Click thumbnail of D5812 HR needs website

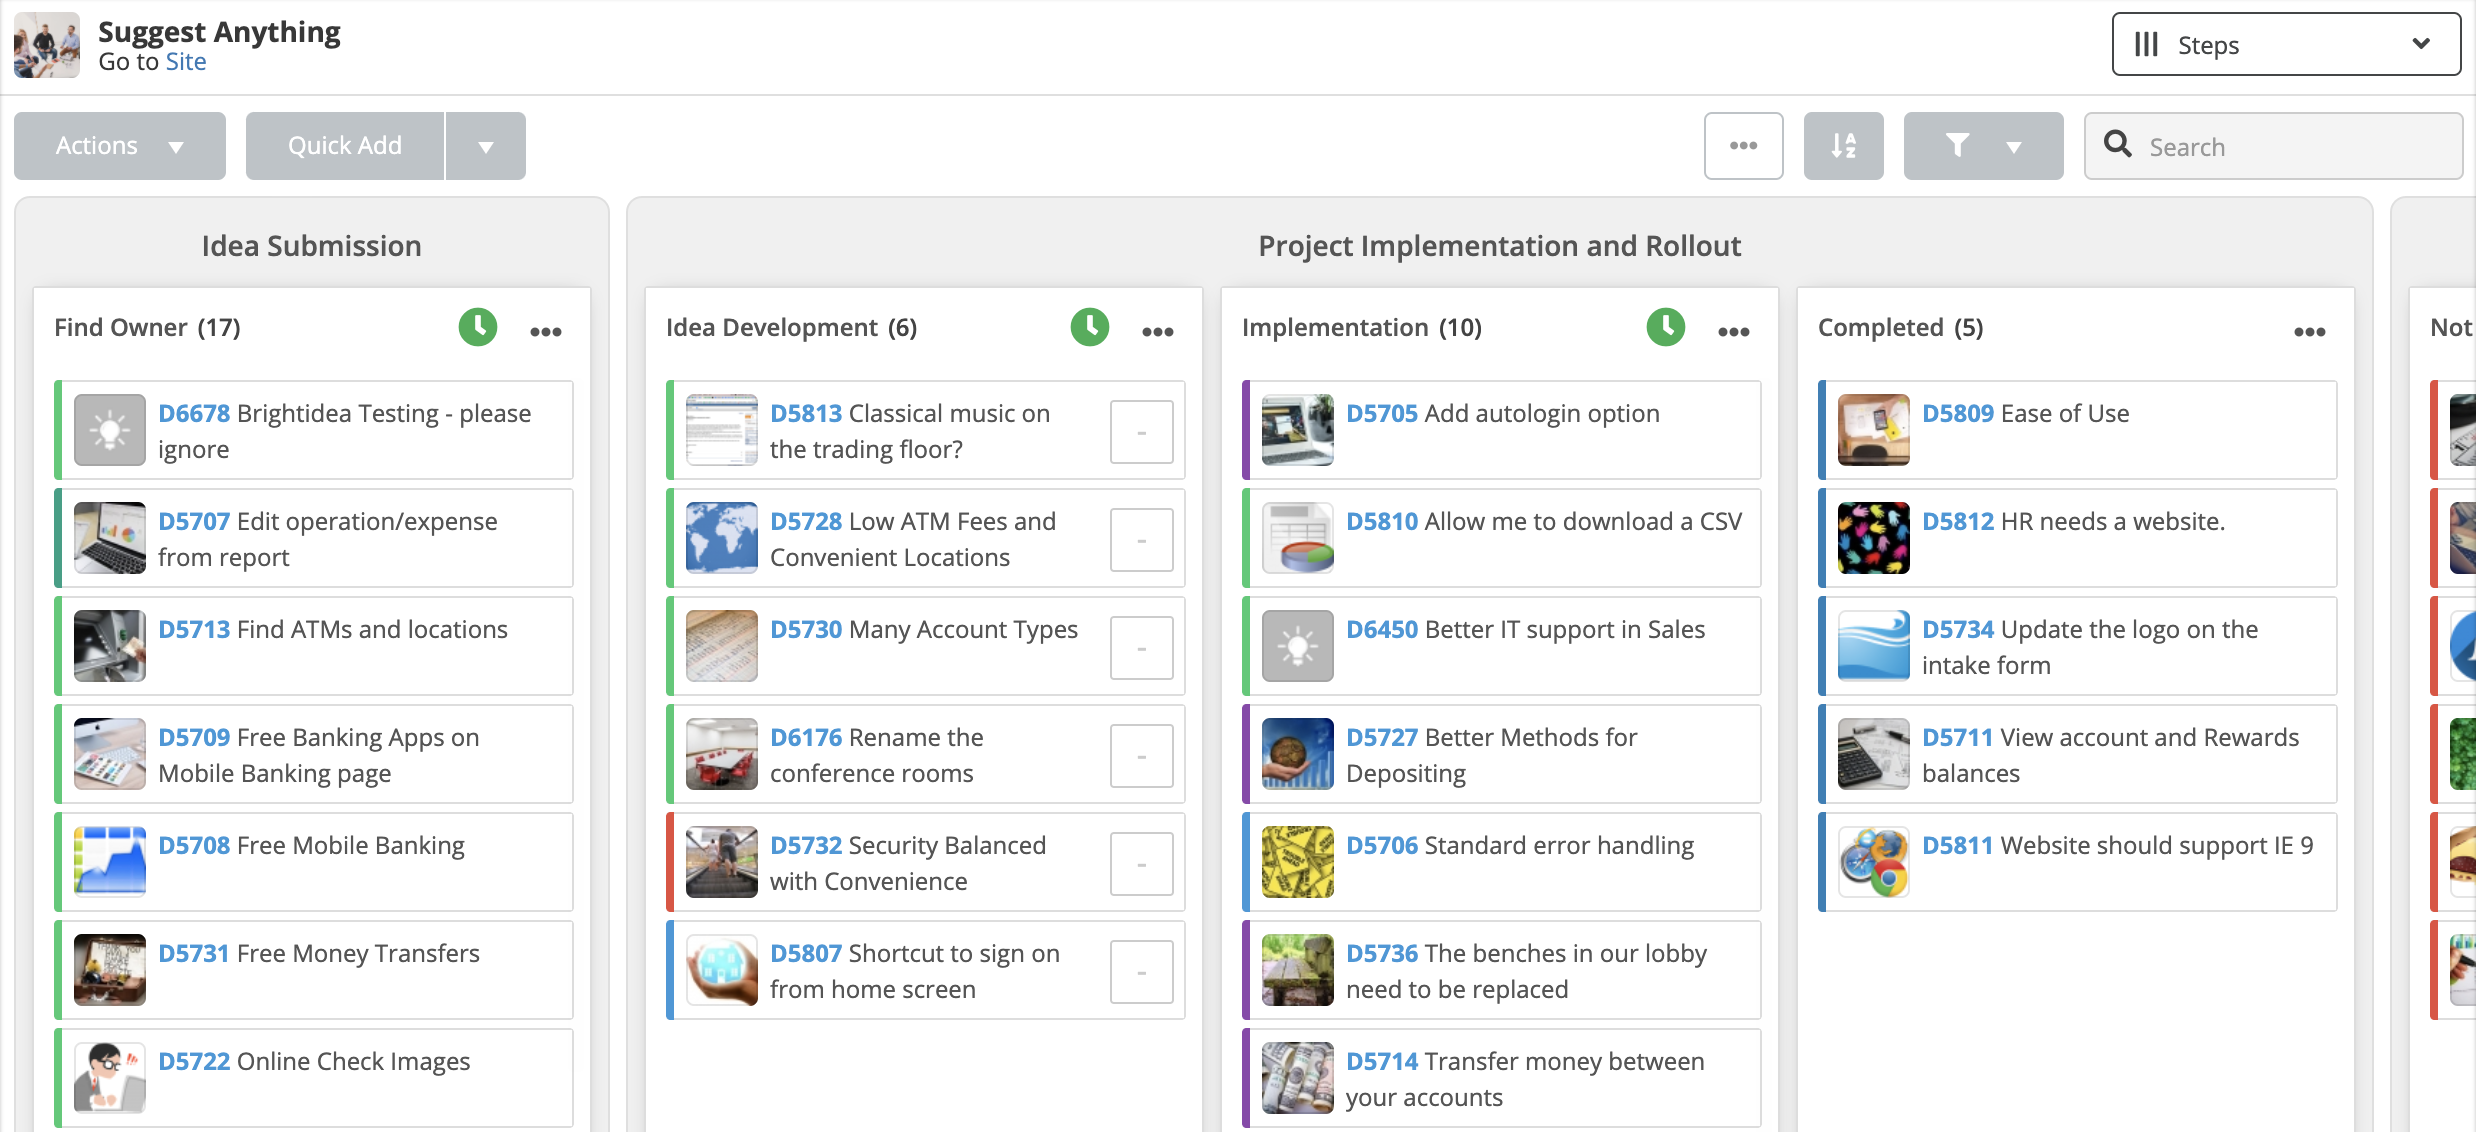tap(1874, 538)
